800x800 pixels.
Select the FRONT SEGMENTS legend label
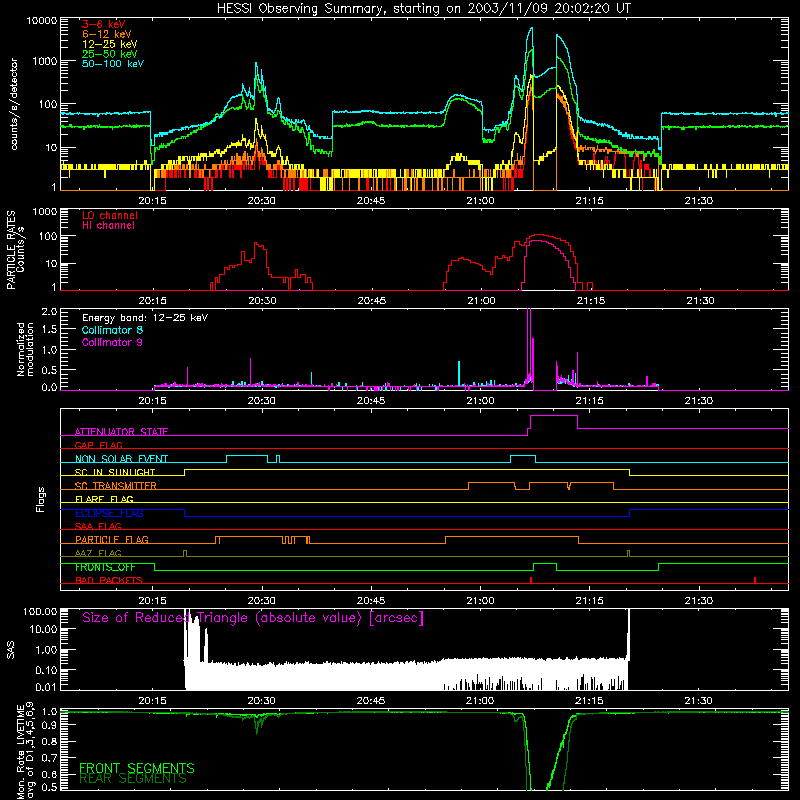click(x=137, y=768)
